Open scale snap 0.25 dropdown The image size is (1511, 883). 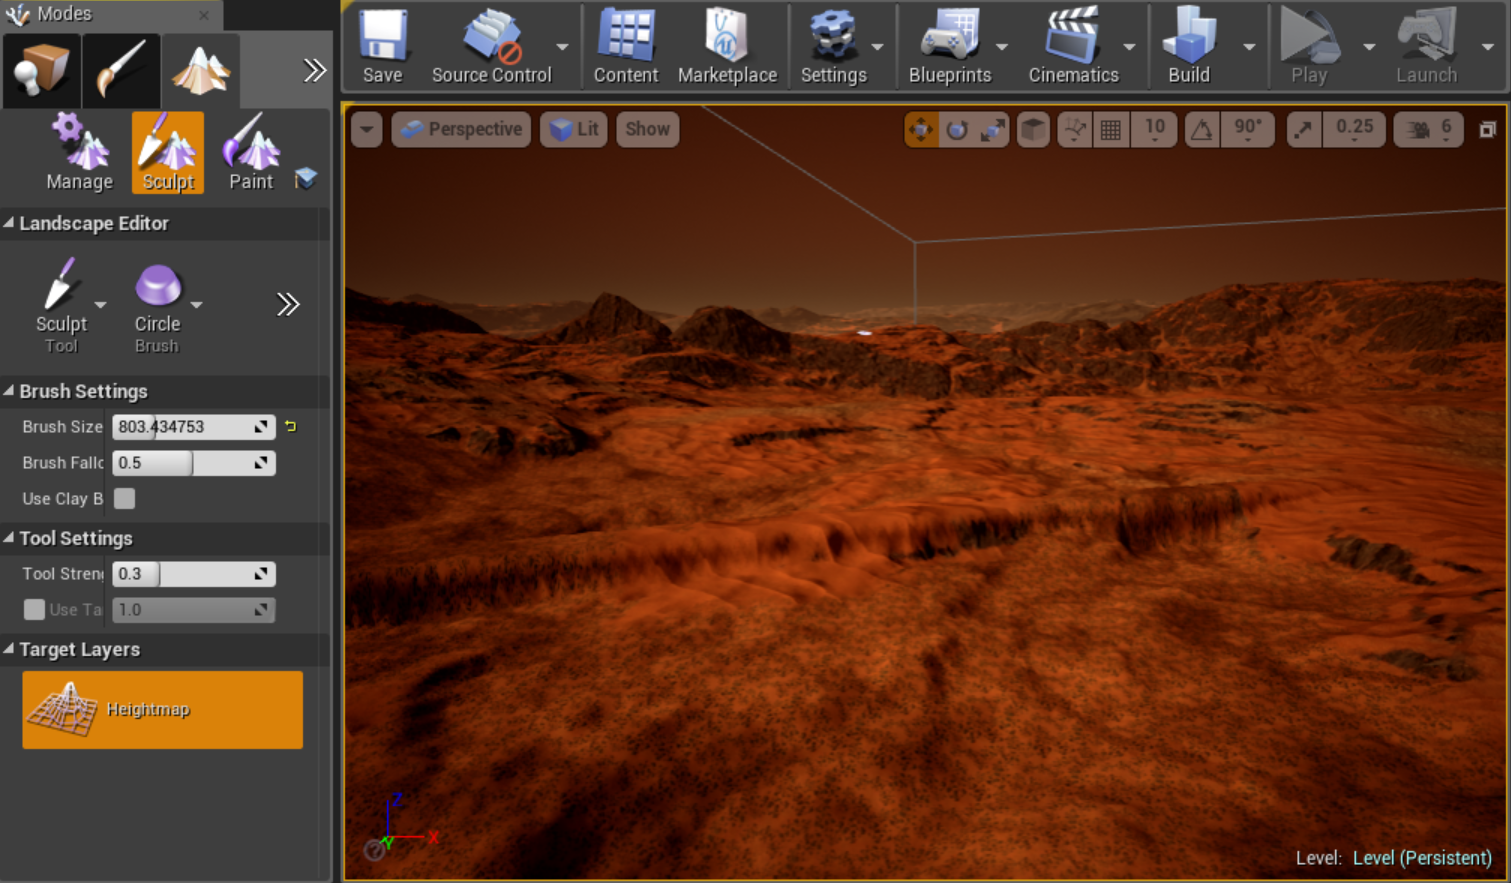(x=1355, y=129)
